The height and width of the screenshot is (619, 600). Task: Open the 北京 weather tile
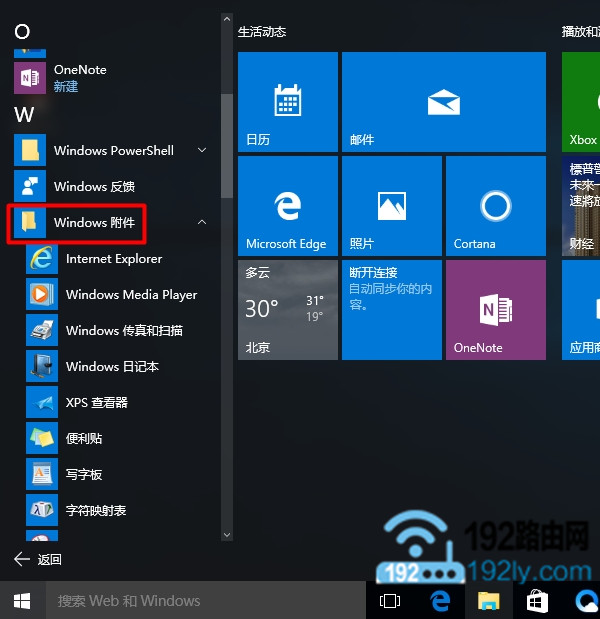[x=288, y=310]
